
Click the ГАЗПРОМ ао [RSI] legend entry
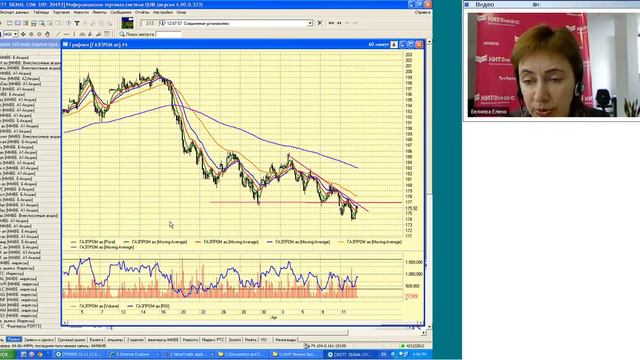point(149,306)
